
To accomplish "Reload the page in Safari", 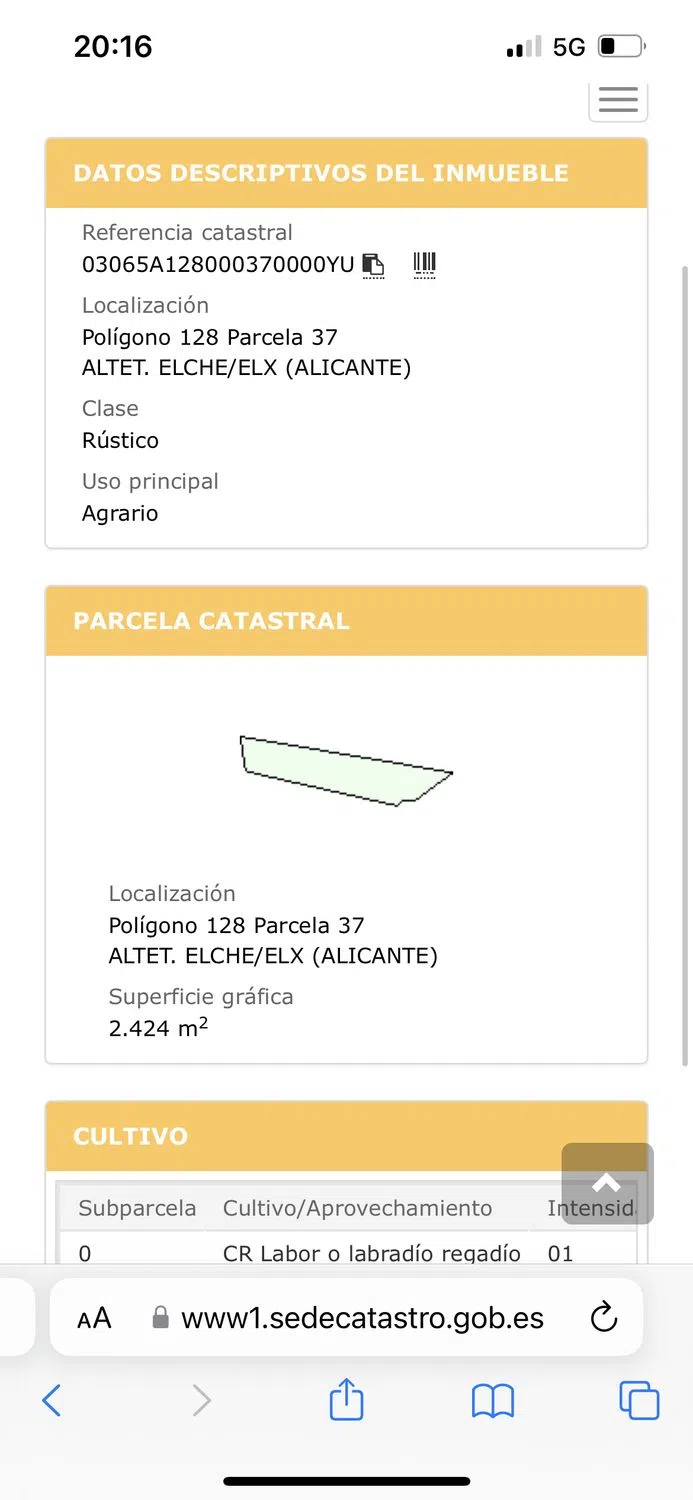I will coord(604,1318).
